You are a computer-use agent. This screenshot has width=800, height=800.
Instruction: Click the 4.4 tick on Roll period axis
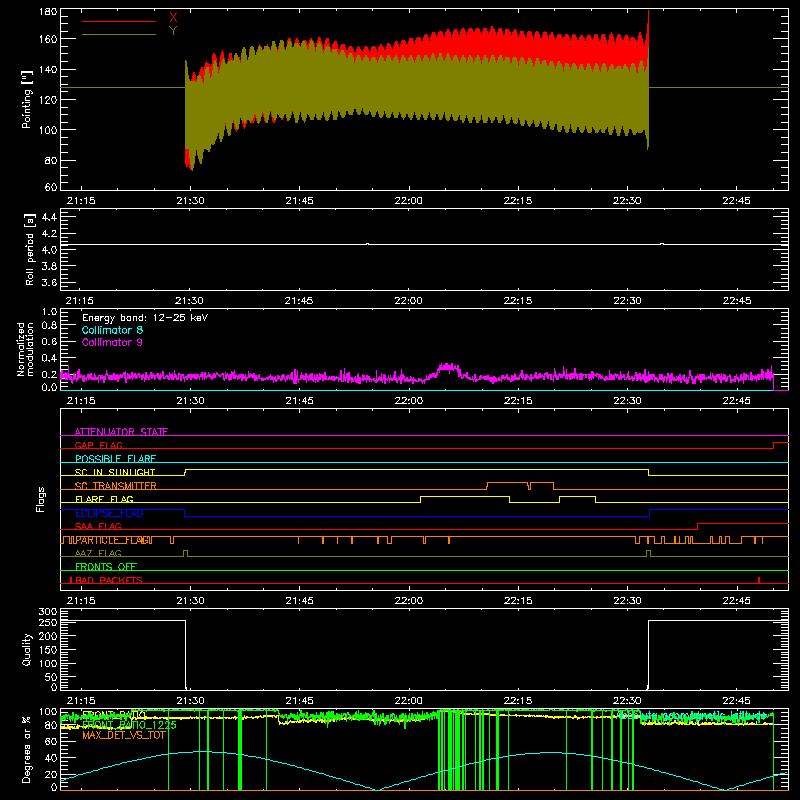pyautogui.click(x=49, y=217)
